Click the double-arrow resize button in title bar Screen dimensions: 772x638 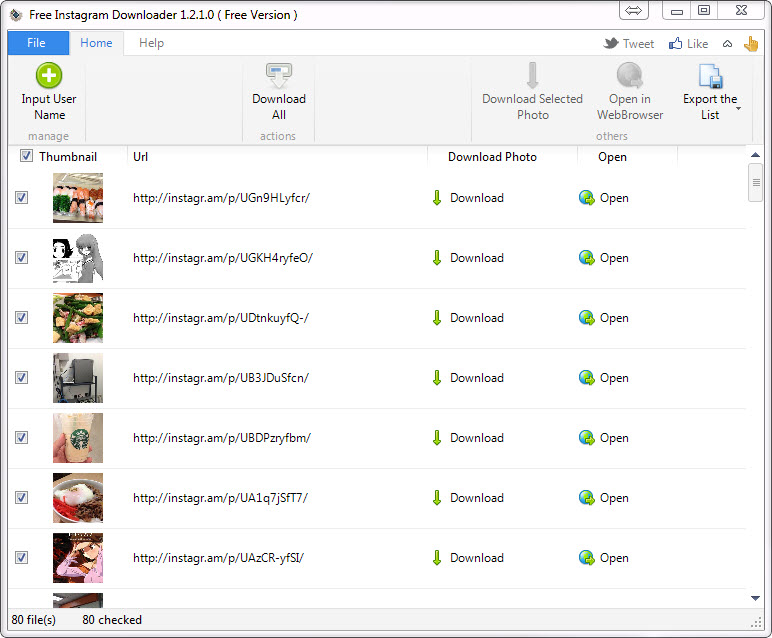[x=634, y=10]
